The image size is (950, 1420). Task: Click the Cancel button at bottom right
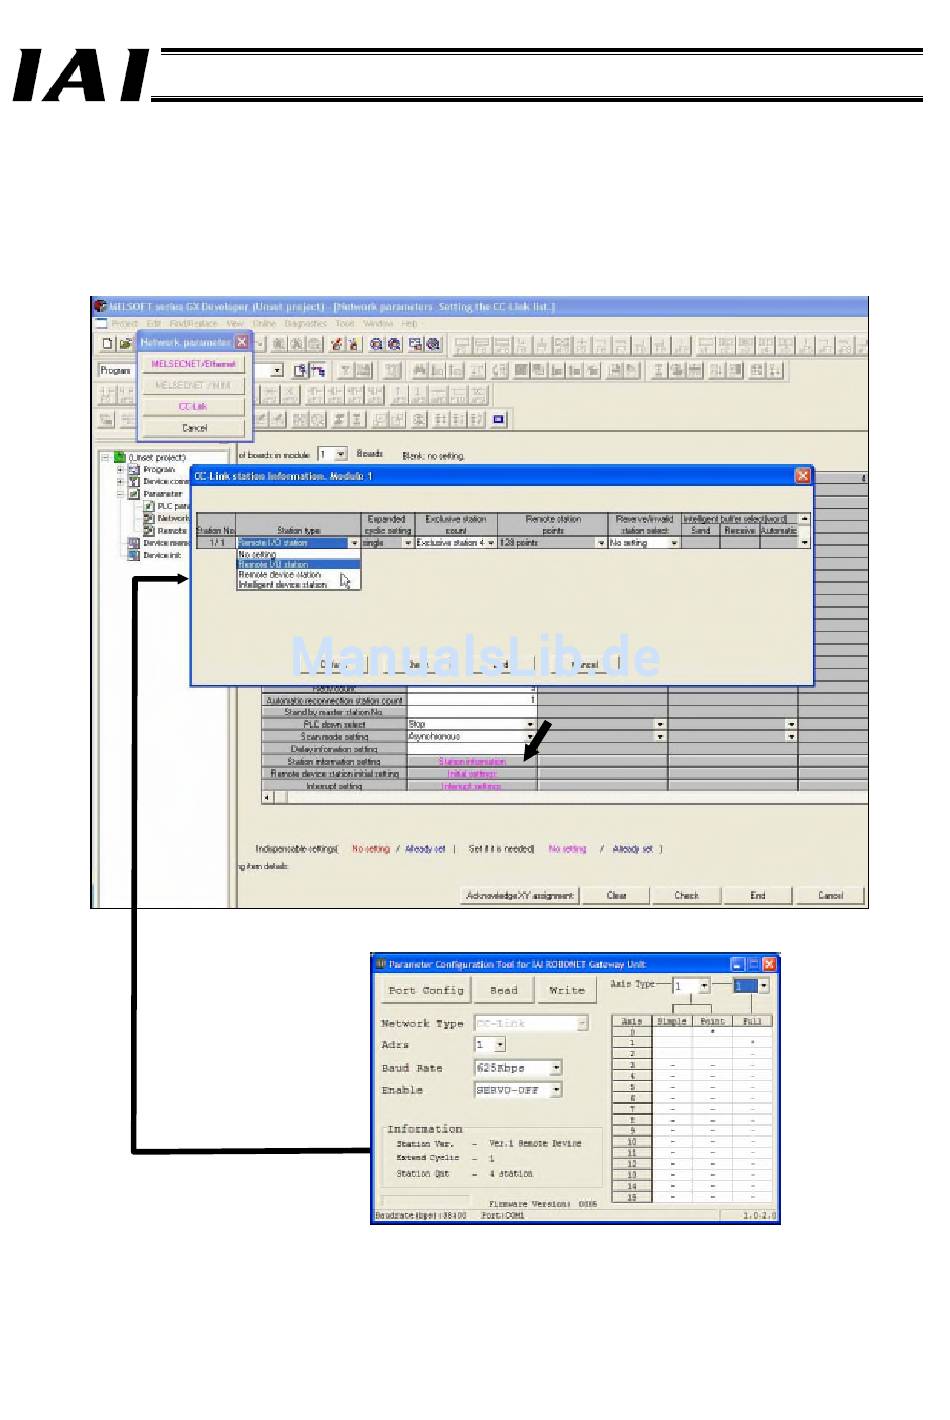[x=831, y=895]
